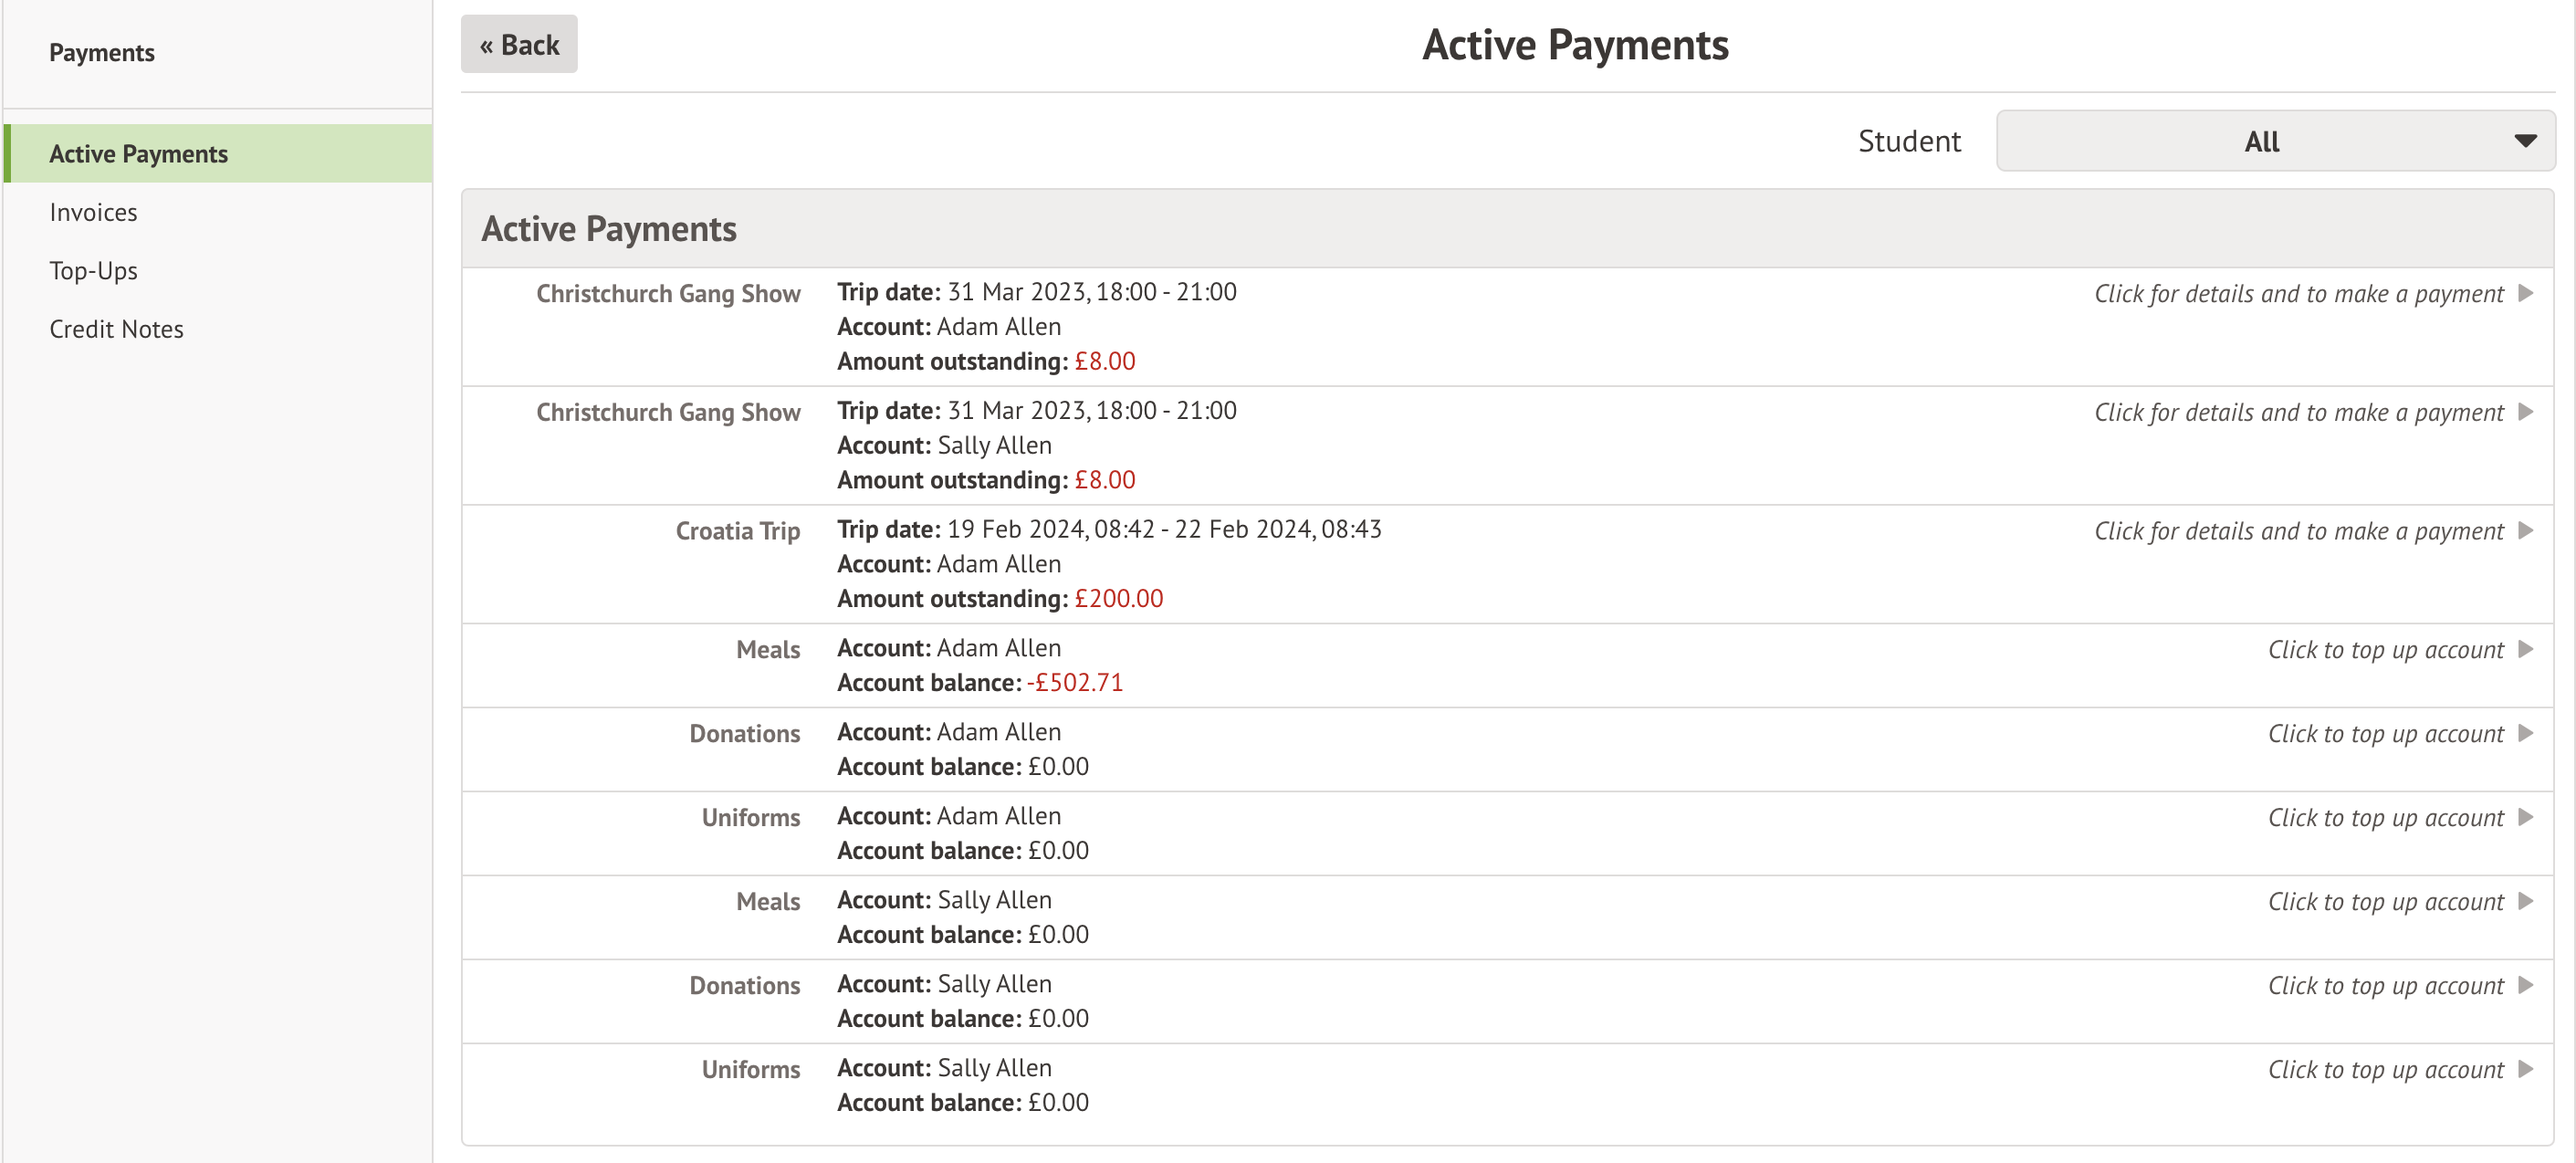Click arrow icon for Sally Allen's Uniforms

[x=2525, y=1069]
